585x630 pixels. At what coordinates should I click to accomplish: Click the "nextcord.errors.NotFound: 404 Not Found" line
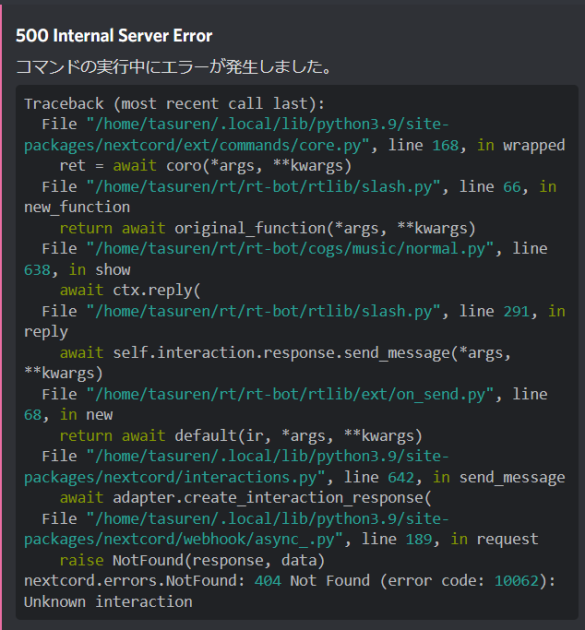click(x=290, y=581)
